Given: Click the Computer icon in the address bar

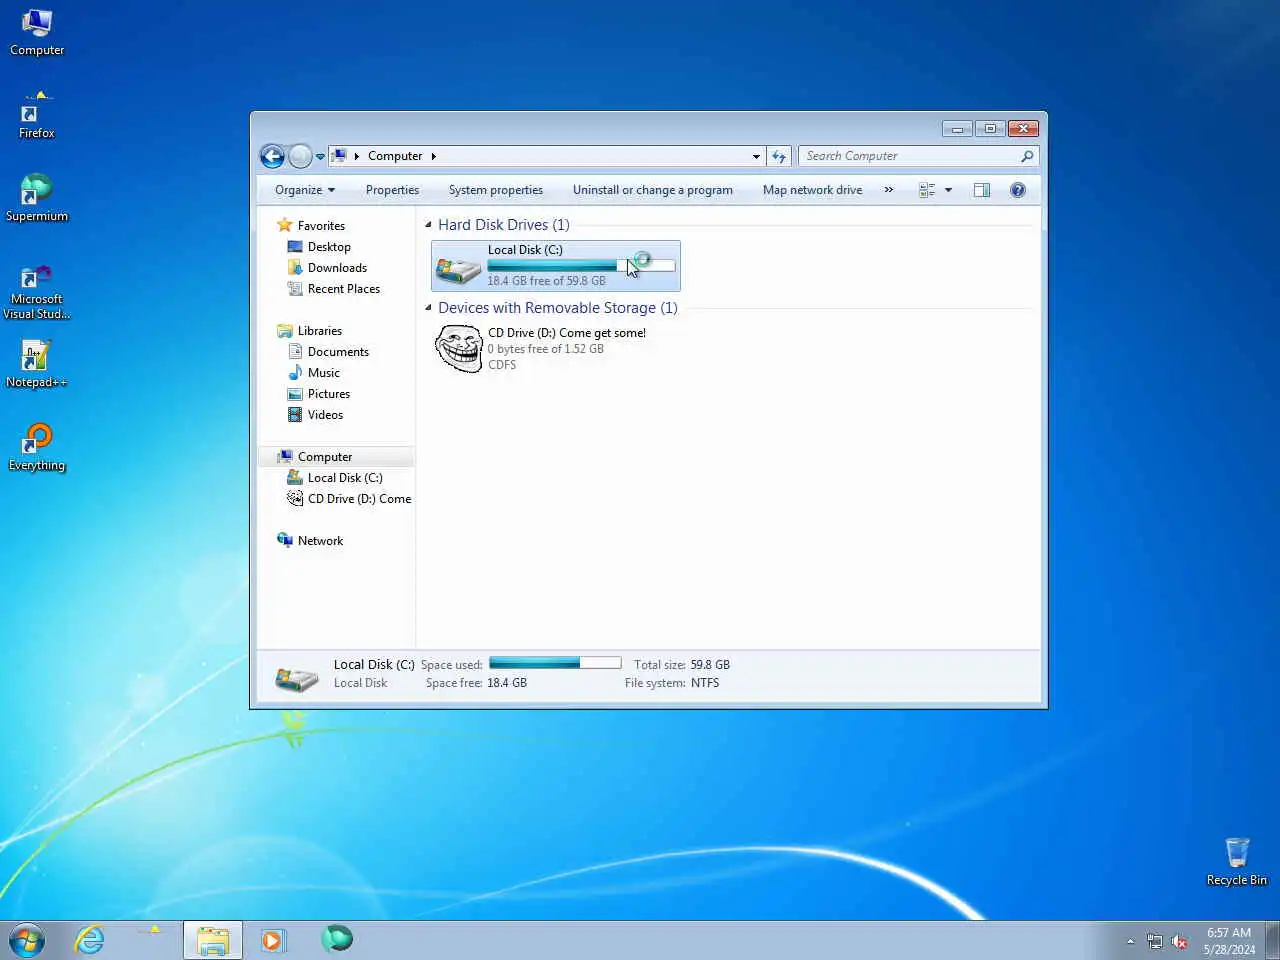Looking at the screenshot, I should pyautogui.click(x=339, y=156).
